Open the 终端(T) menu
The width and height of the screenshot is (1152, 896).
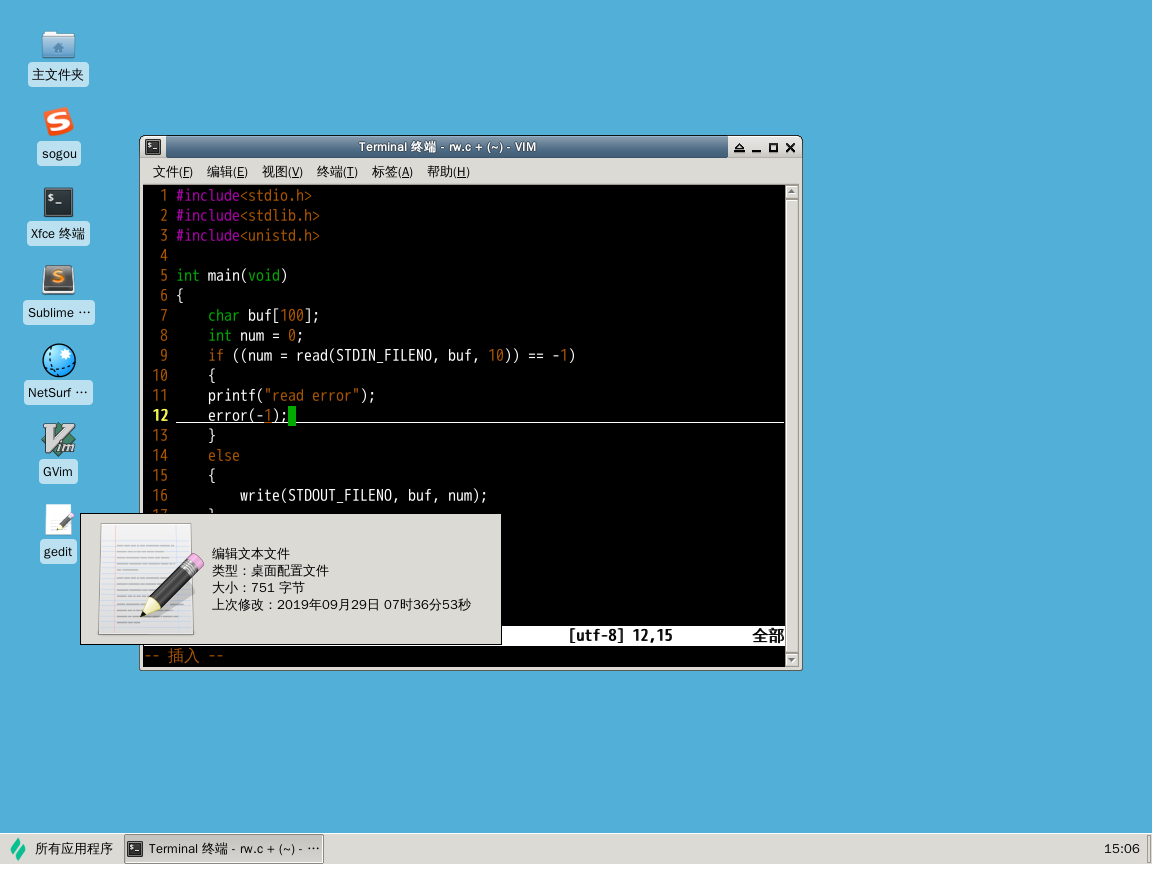pos(337,172)
